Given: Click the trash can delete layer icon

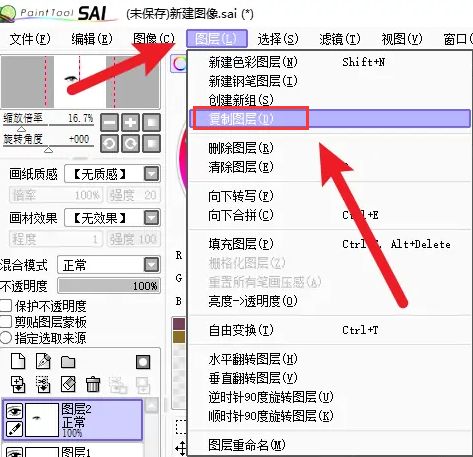Looking at the screenshot, I should 93,384.
